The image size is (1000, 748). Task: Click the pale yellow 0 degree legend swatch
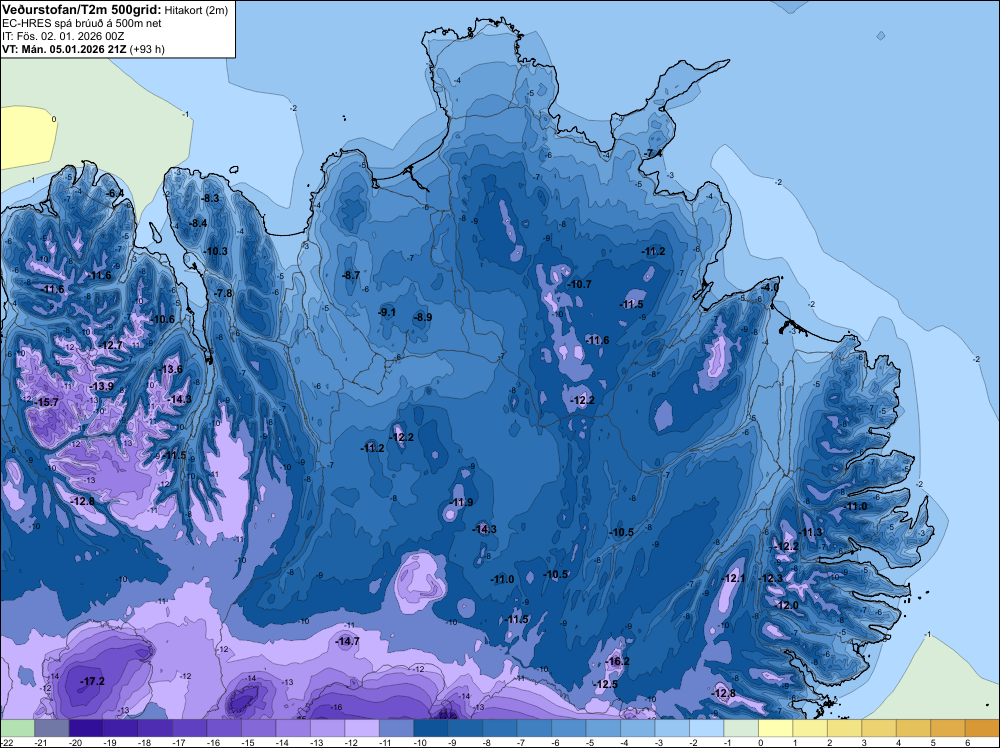pyautogui.click(x=775, y=728)
